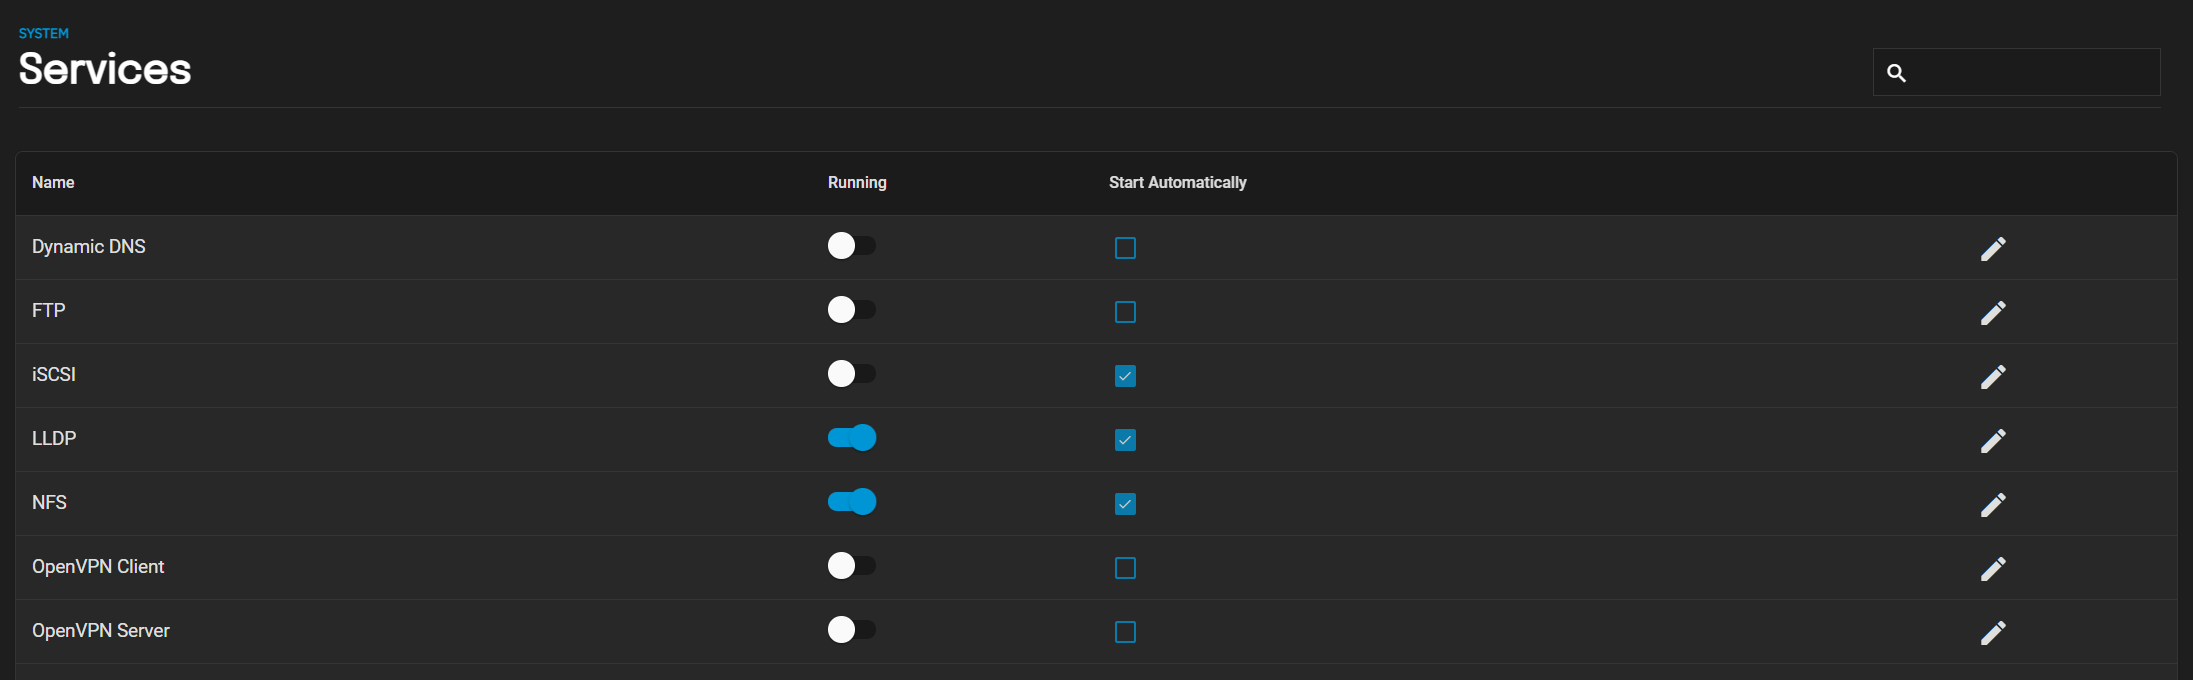The height and width of the screenshot is (680, 2193).
Task: Start OpenVPN Client using its toggle
Action: coord(852,566)
